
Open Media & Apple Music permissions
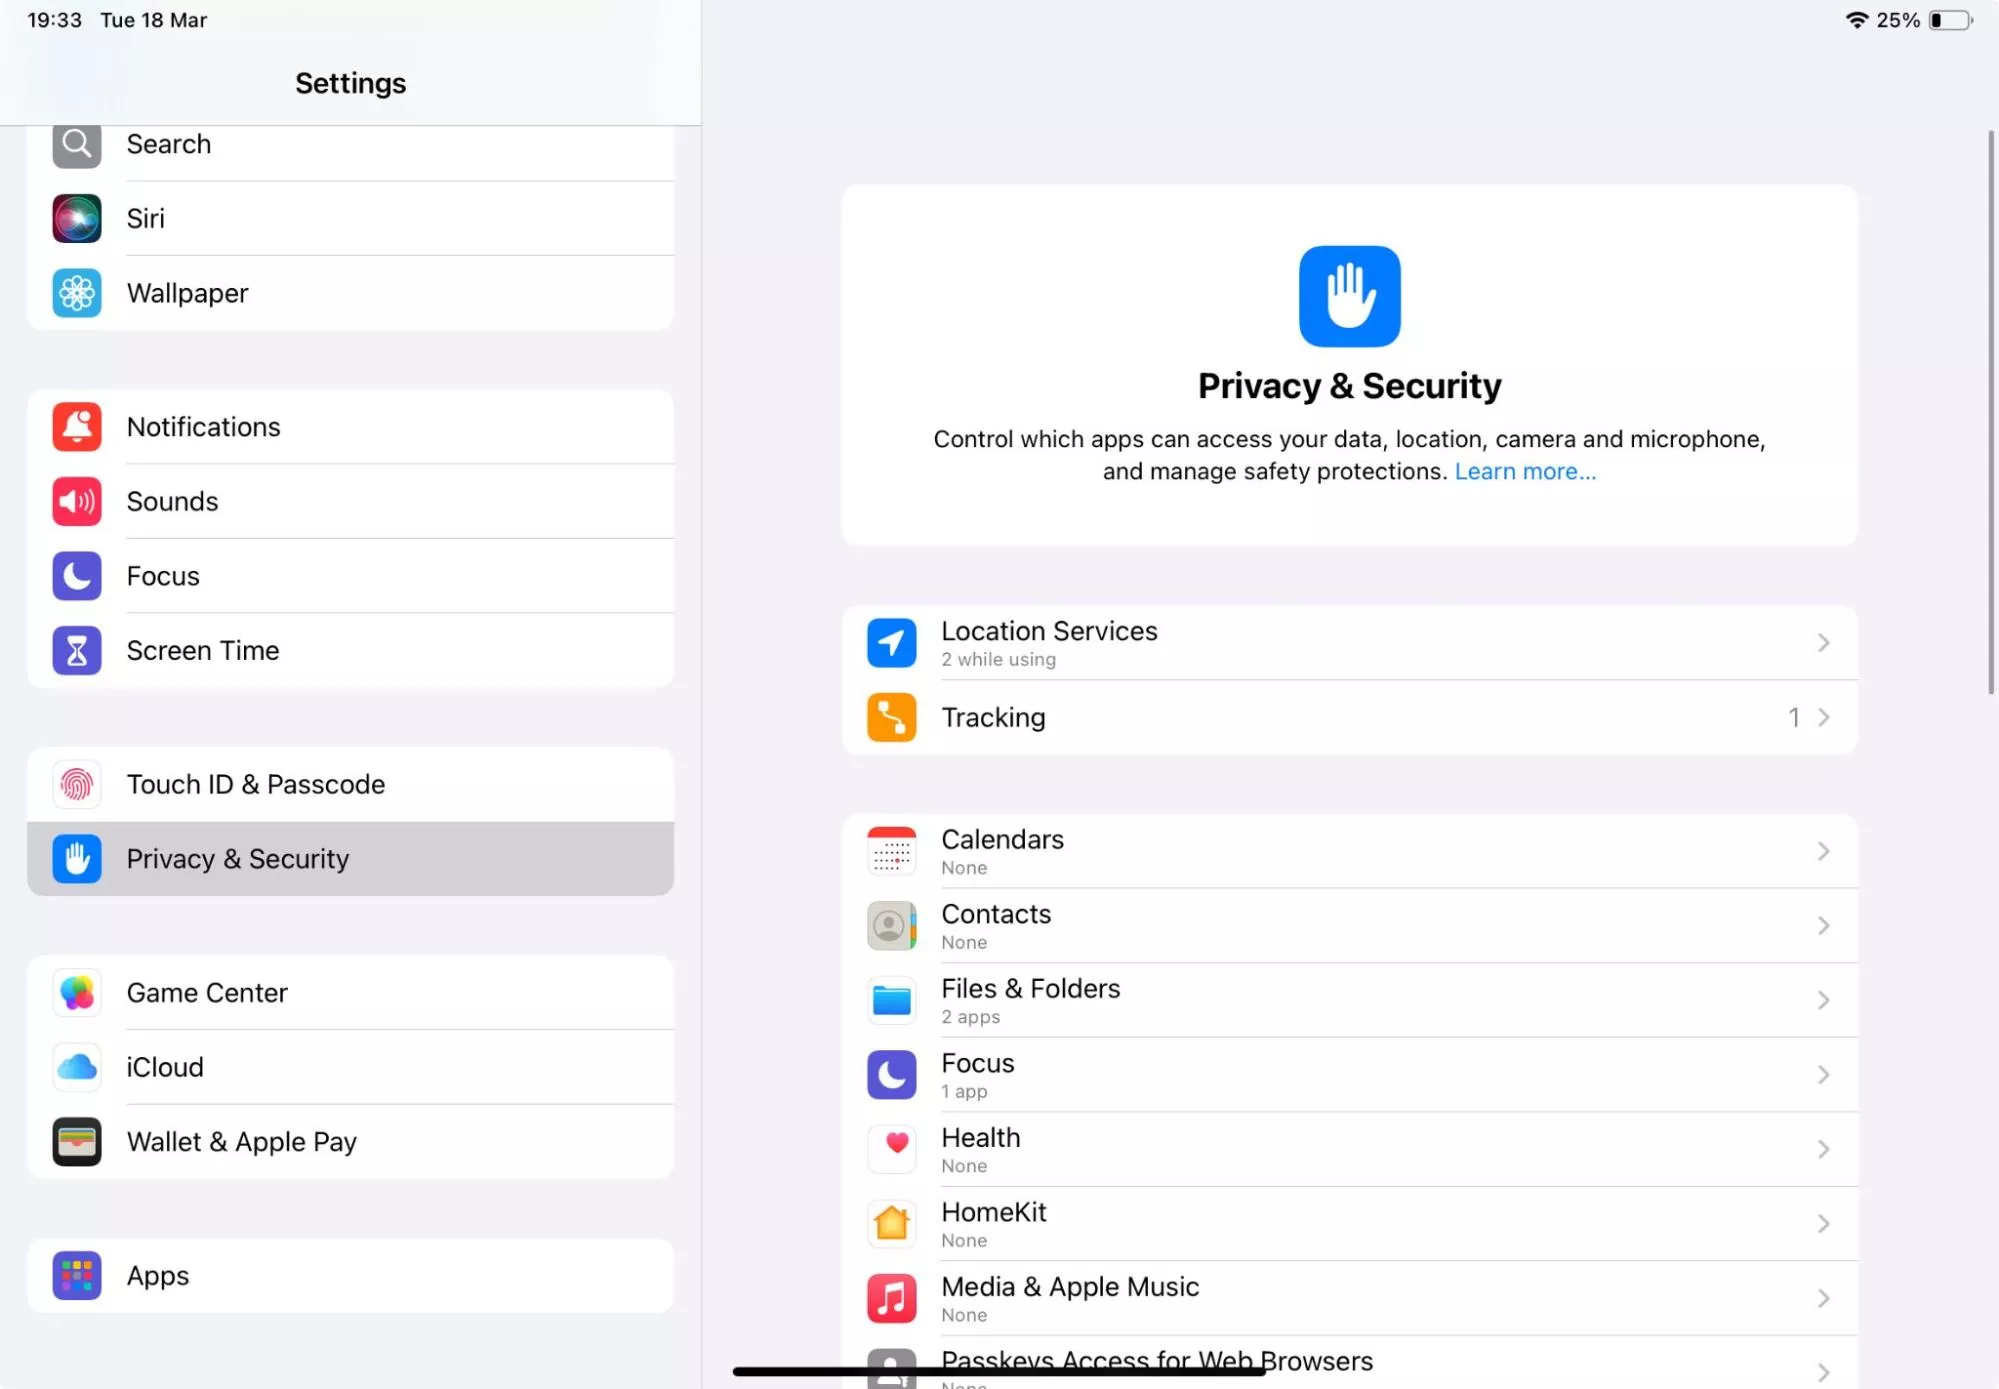pos(1350,1299)
